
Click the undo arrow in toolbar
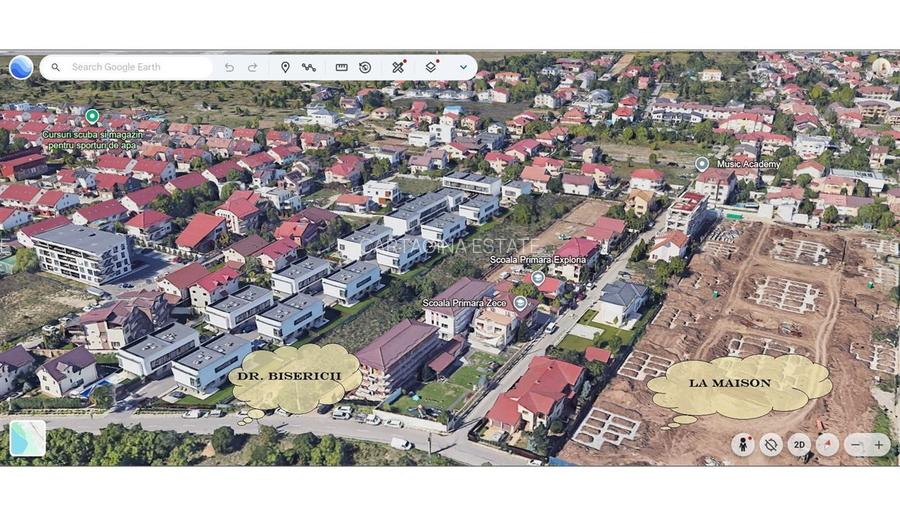pyautogui.click(x=229, y=67)
